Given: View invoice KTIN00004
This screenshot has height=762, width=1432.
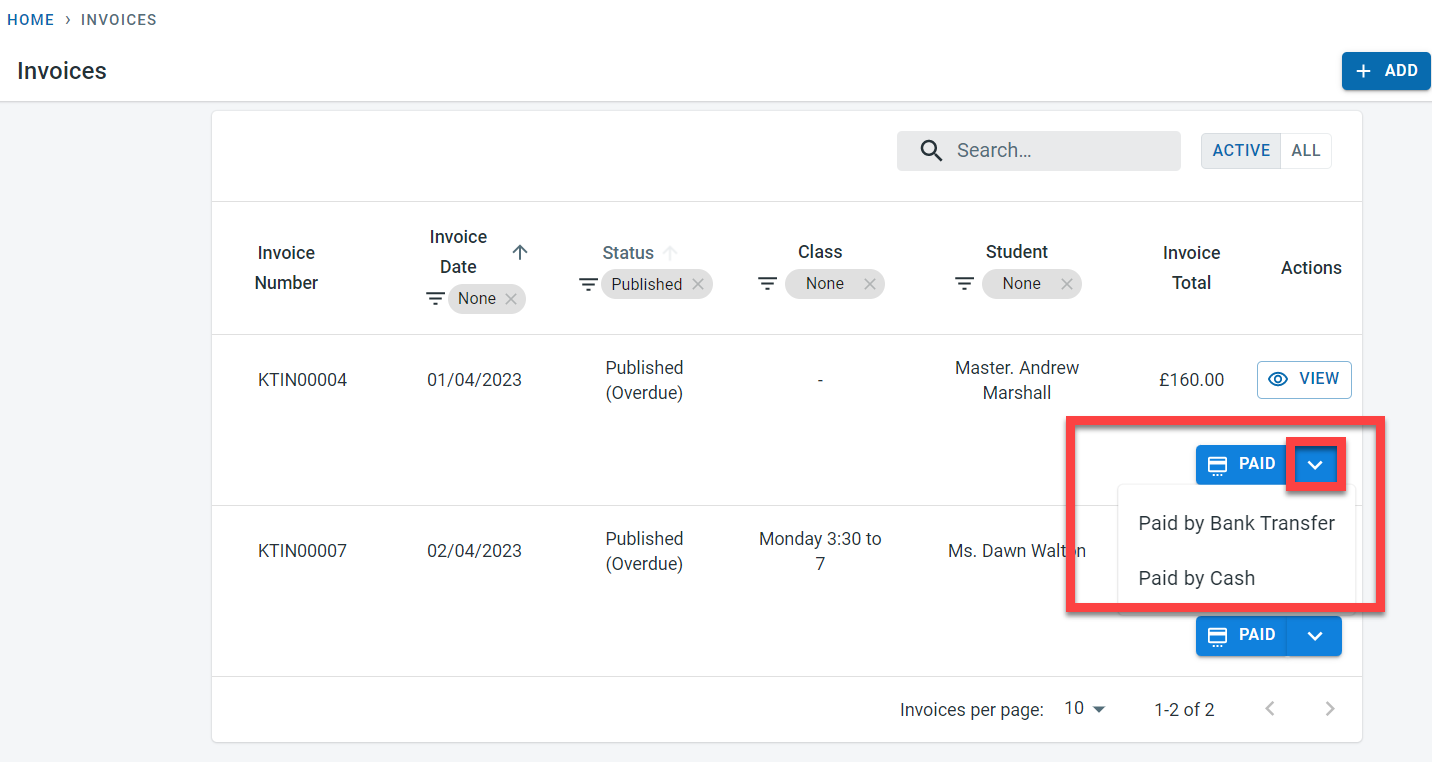Looking at the screenshot, I should 1304,380.
